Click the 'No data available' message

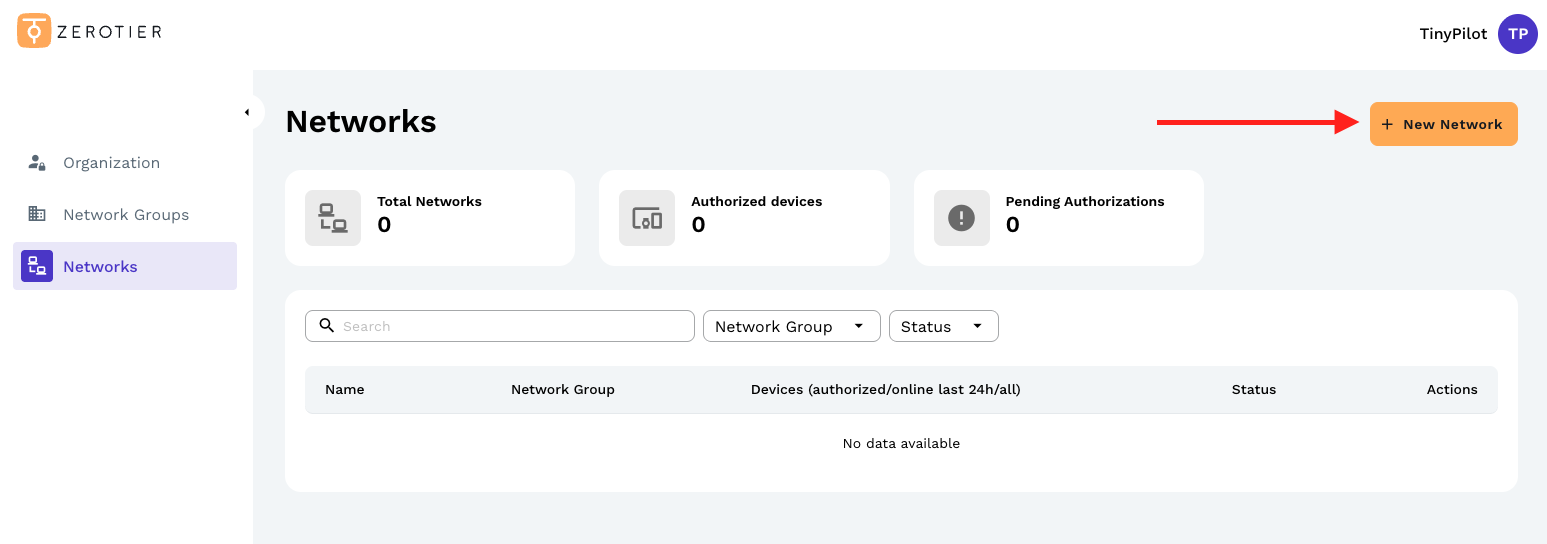[x=901, y=443]
